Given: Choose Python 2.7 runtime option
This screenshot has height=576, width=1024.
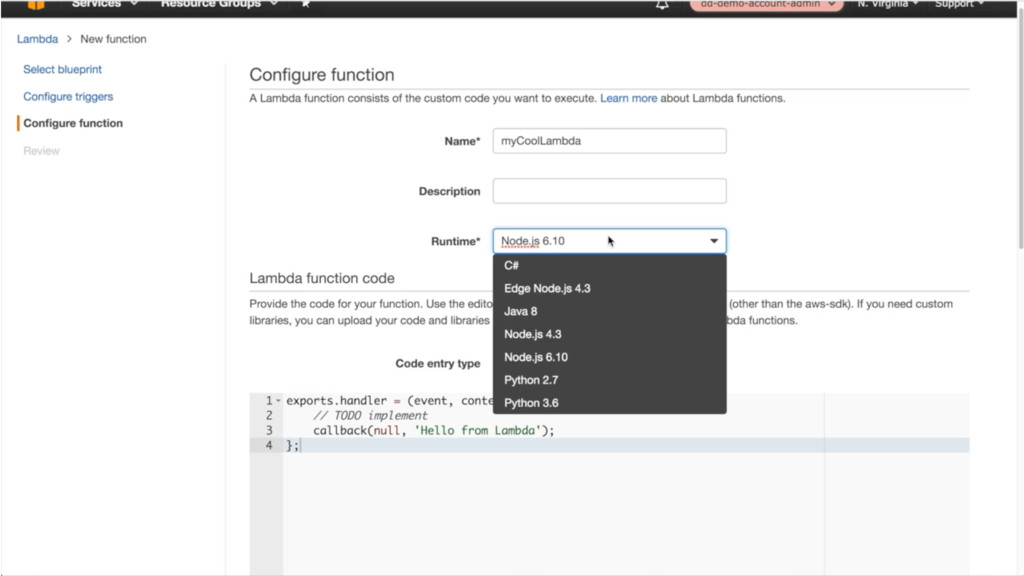Looking at the screenshot, I should coord(531,380).
